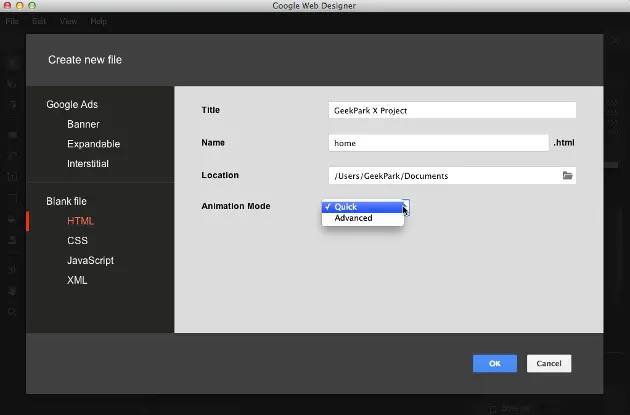Viewport: 630px width, 415px height.
Task: Open the Help menu
Action: click(98, 21)
